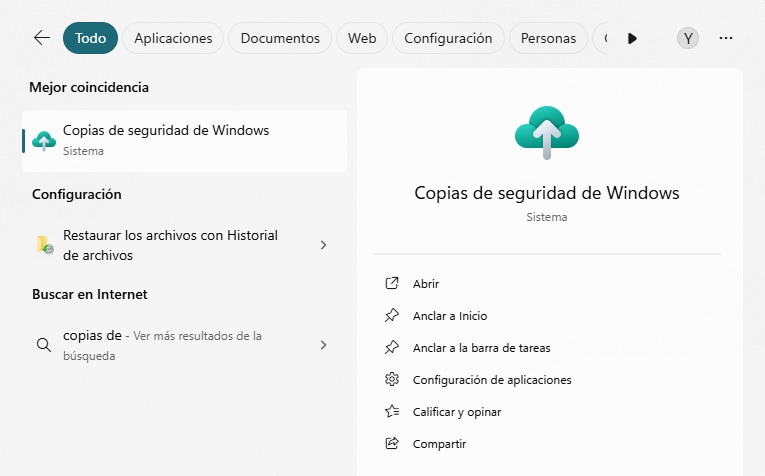This screenshot has width=765, height=476.
Task: Switch to the Personas tab
Action: [x=548, y=38]
